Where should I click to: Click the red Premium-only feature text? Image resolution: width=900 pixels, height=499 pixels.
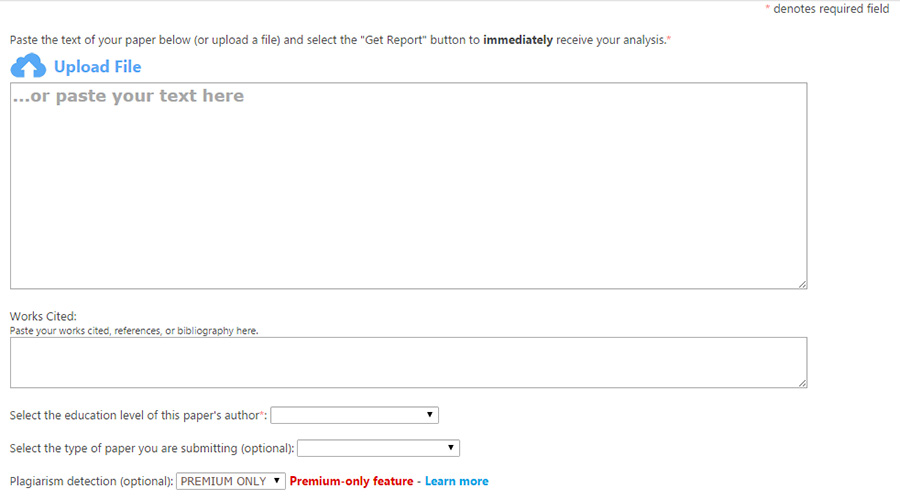[351, 481]
